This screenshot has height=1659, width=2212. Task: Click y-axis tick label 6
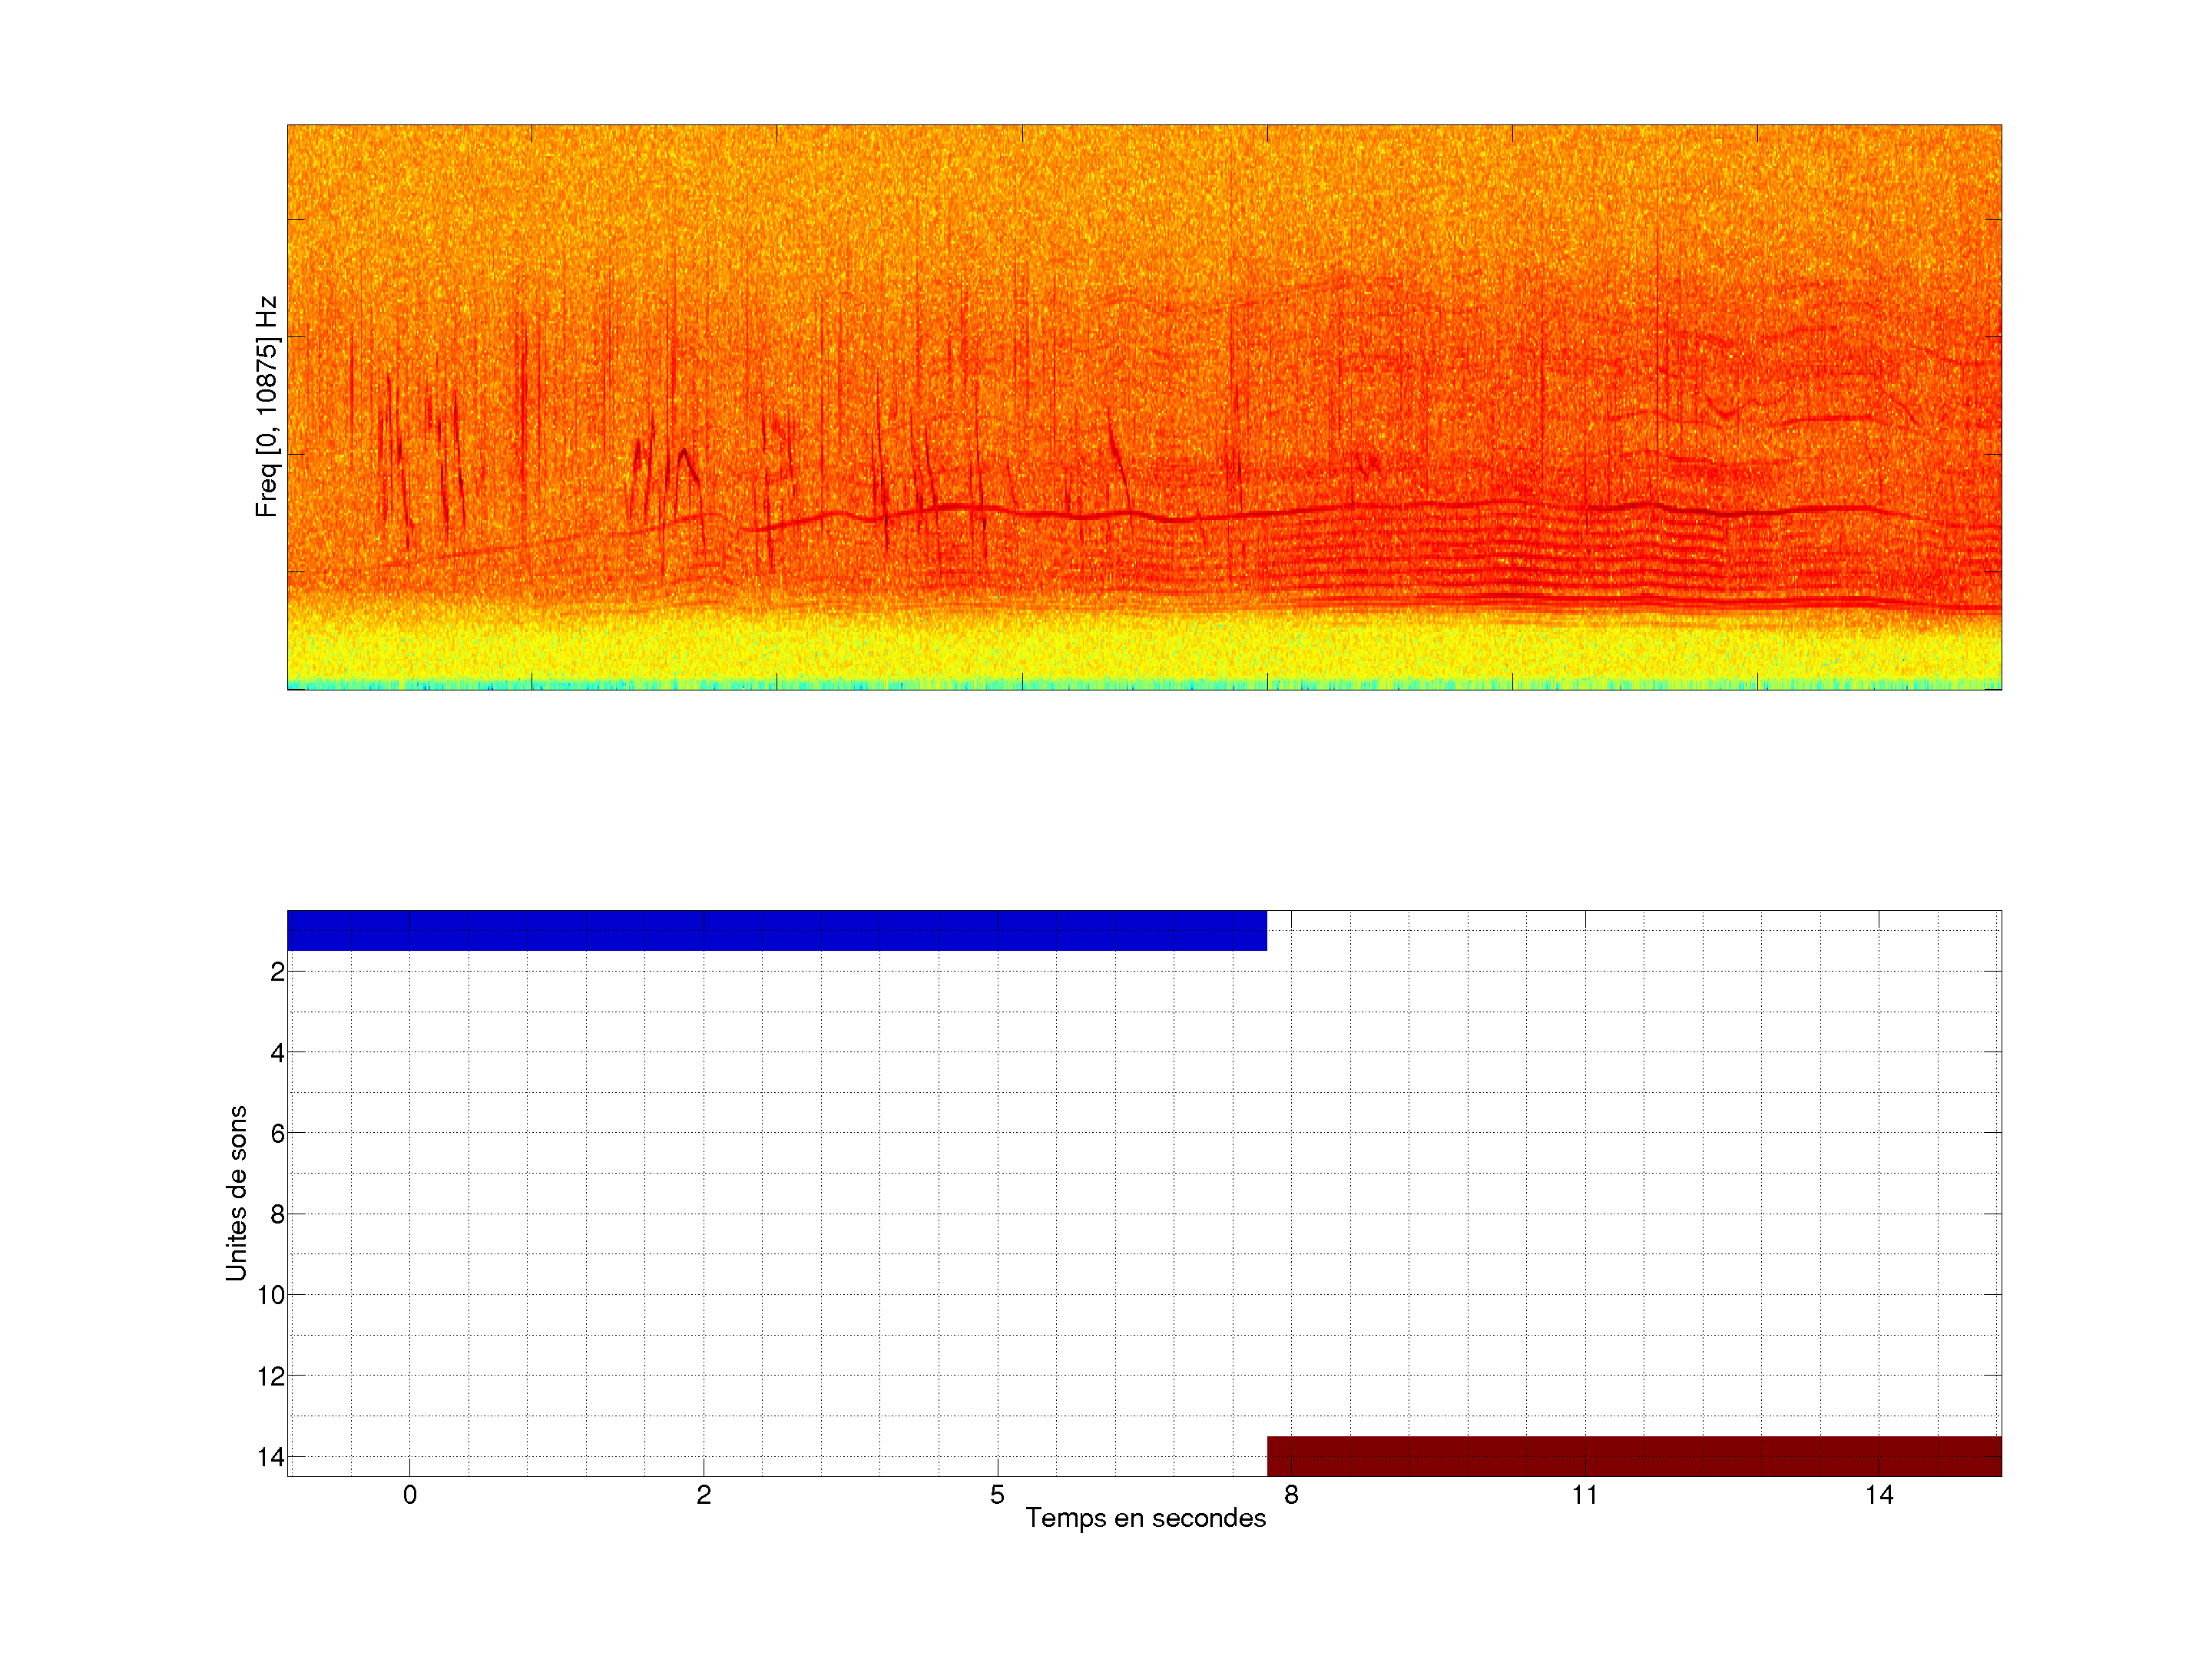[x=277, y=1134]
